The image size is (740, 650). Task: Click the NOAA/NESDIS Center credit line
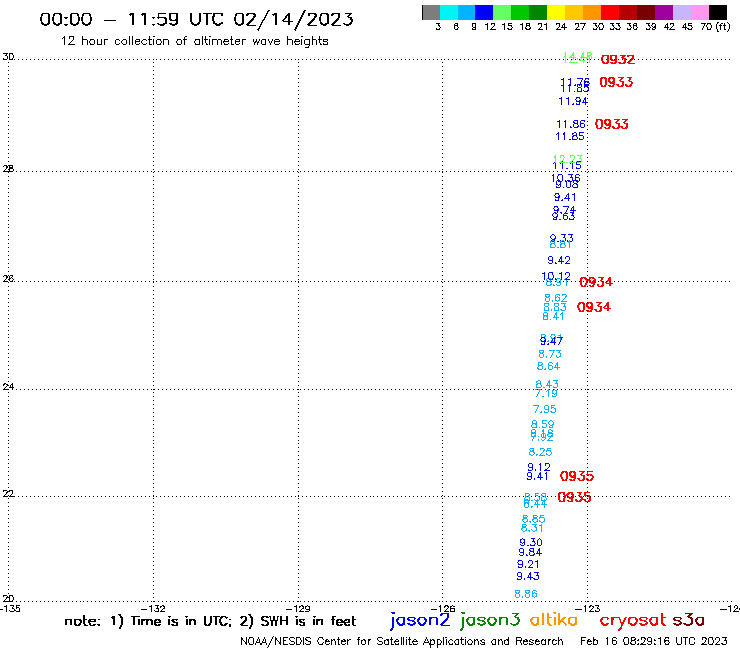[402, 642]
